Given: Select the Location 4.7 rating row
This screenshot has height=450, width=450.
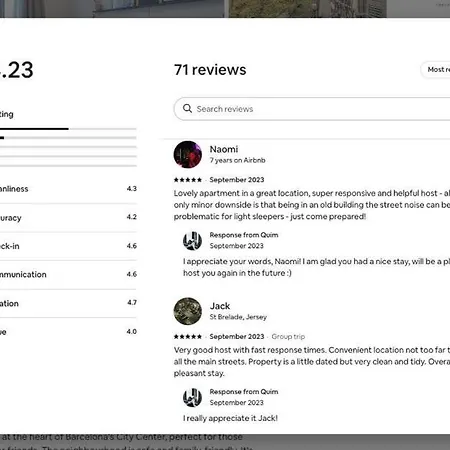Looking at the screenshot, I should click(68, 303).
